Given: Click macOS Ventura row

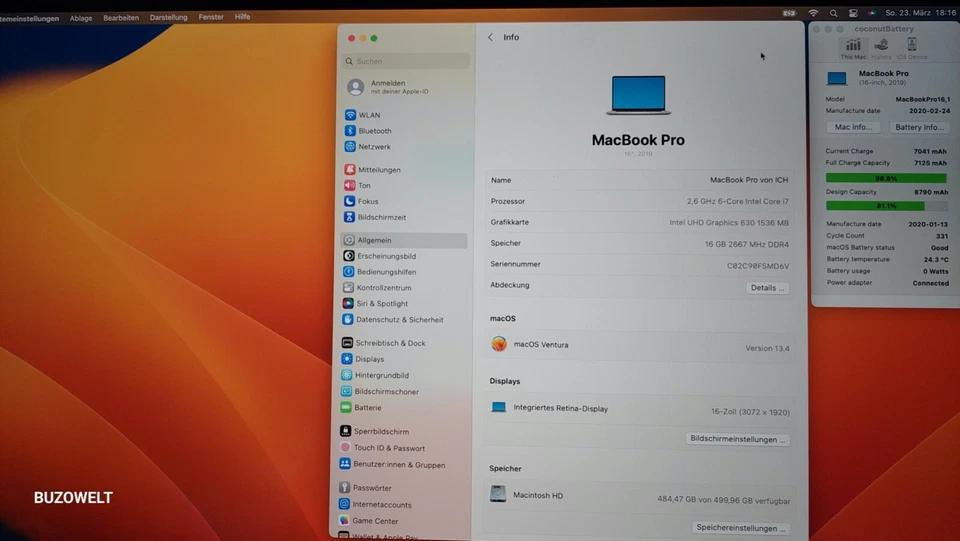Looking at the screenshot, I should coord(640,345).
